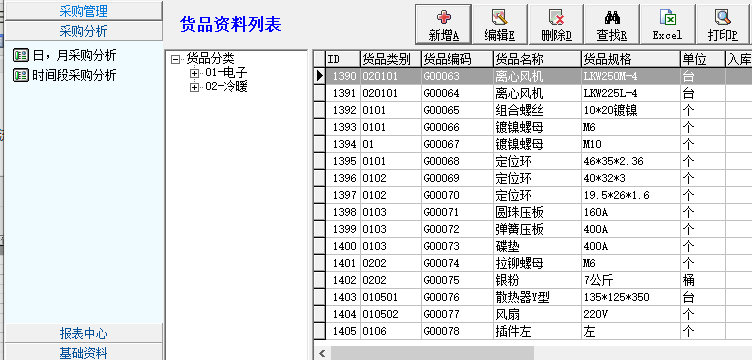Click the 19.5*26*1.6 specification cell
The width and height of the screenshot is (752, 360).
click(631, 195)
